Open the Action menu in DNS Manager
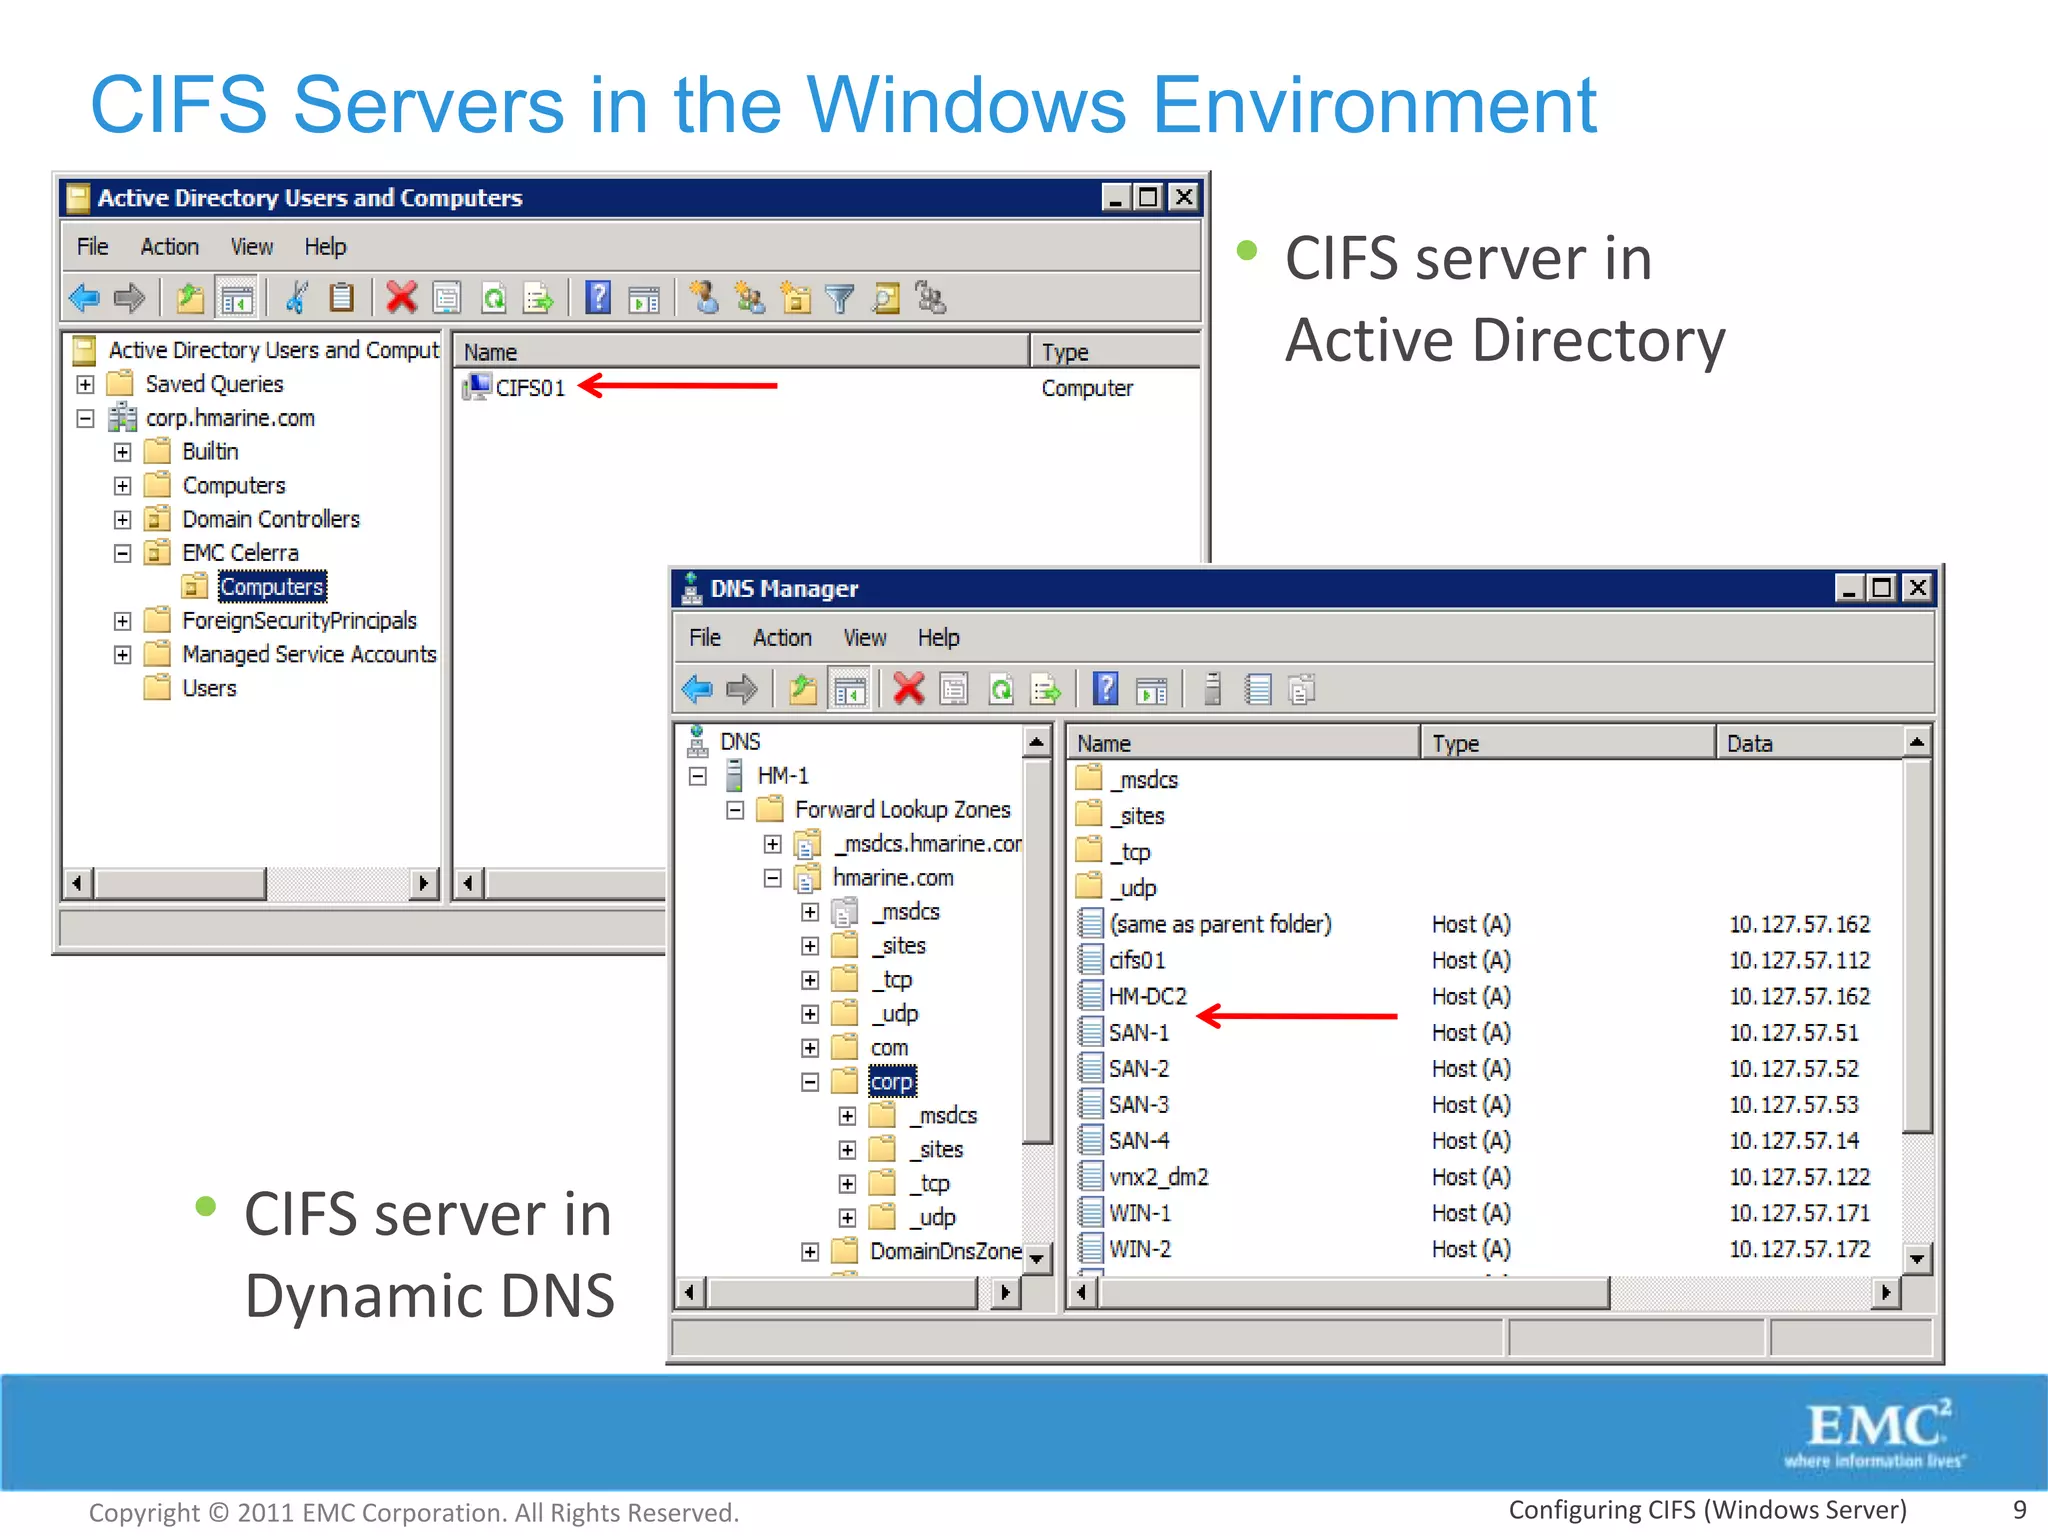2048x1536 pixels. tap(782, 638)
